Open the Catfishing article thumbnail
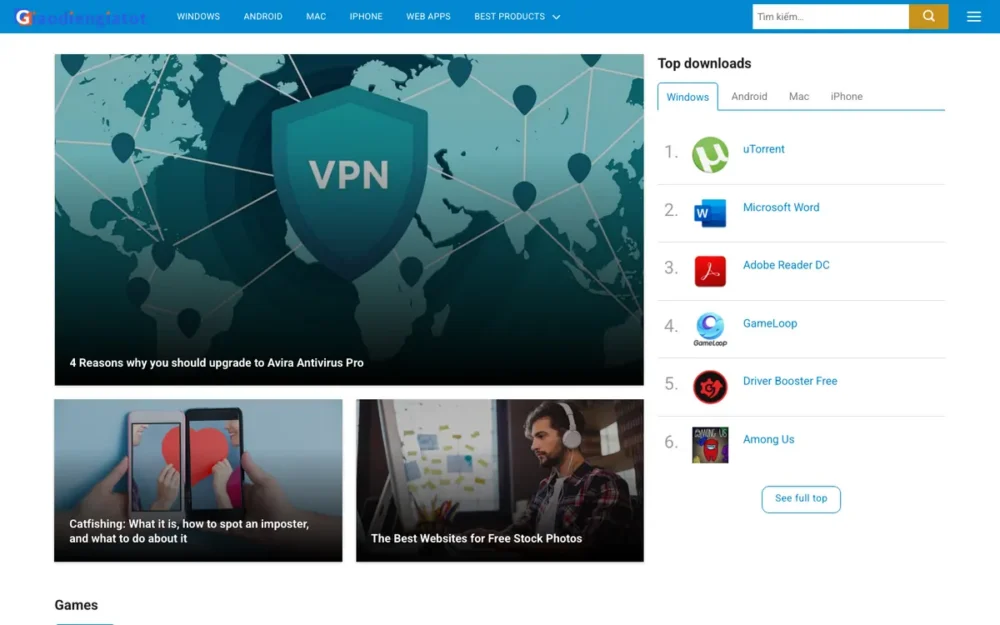 tap(198, 480)
